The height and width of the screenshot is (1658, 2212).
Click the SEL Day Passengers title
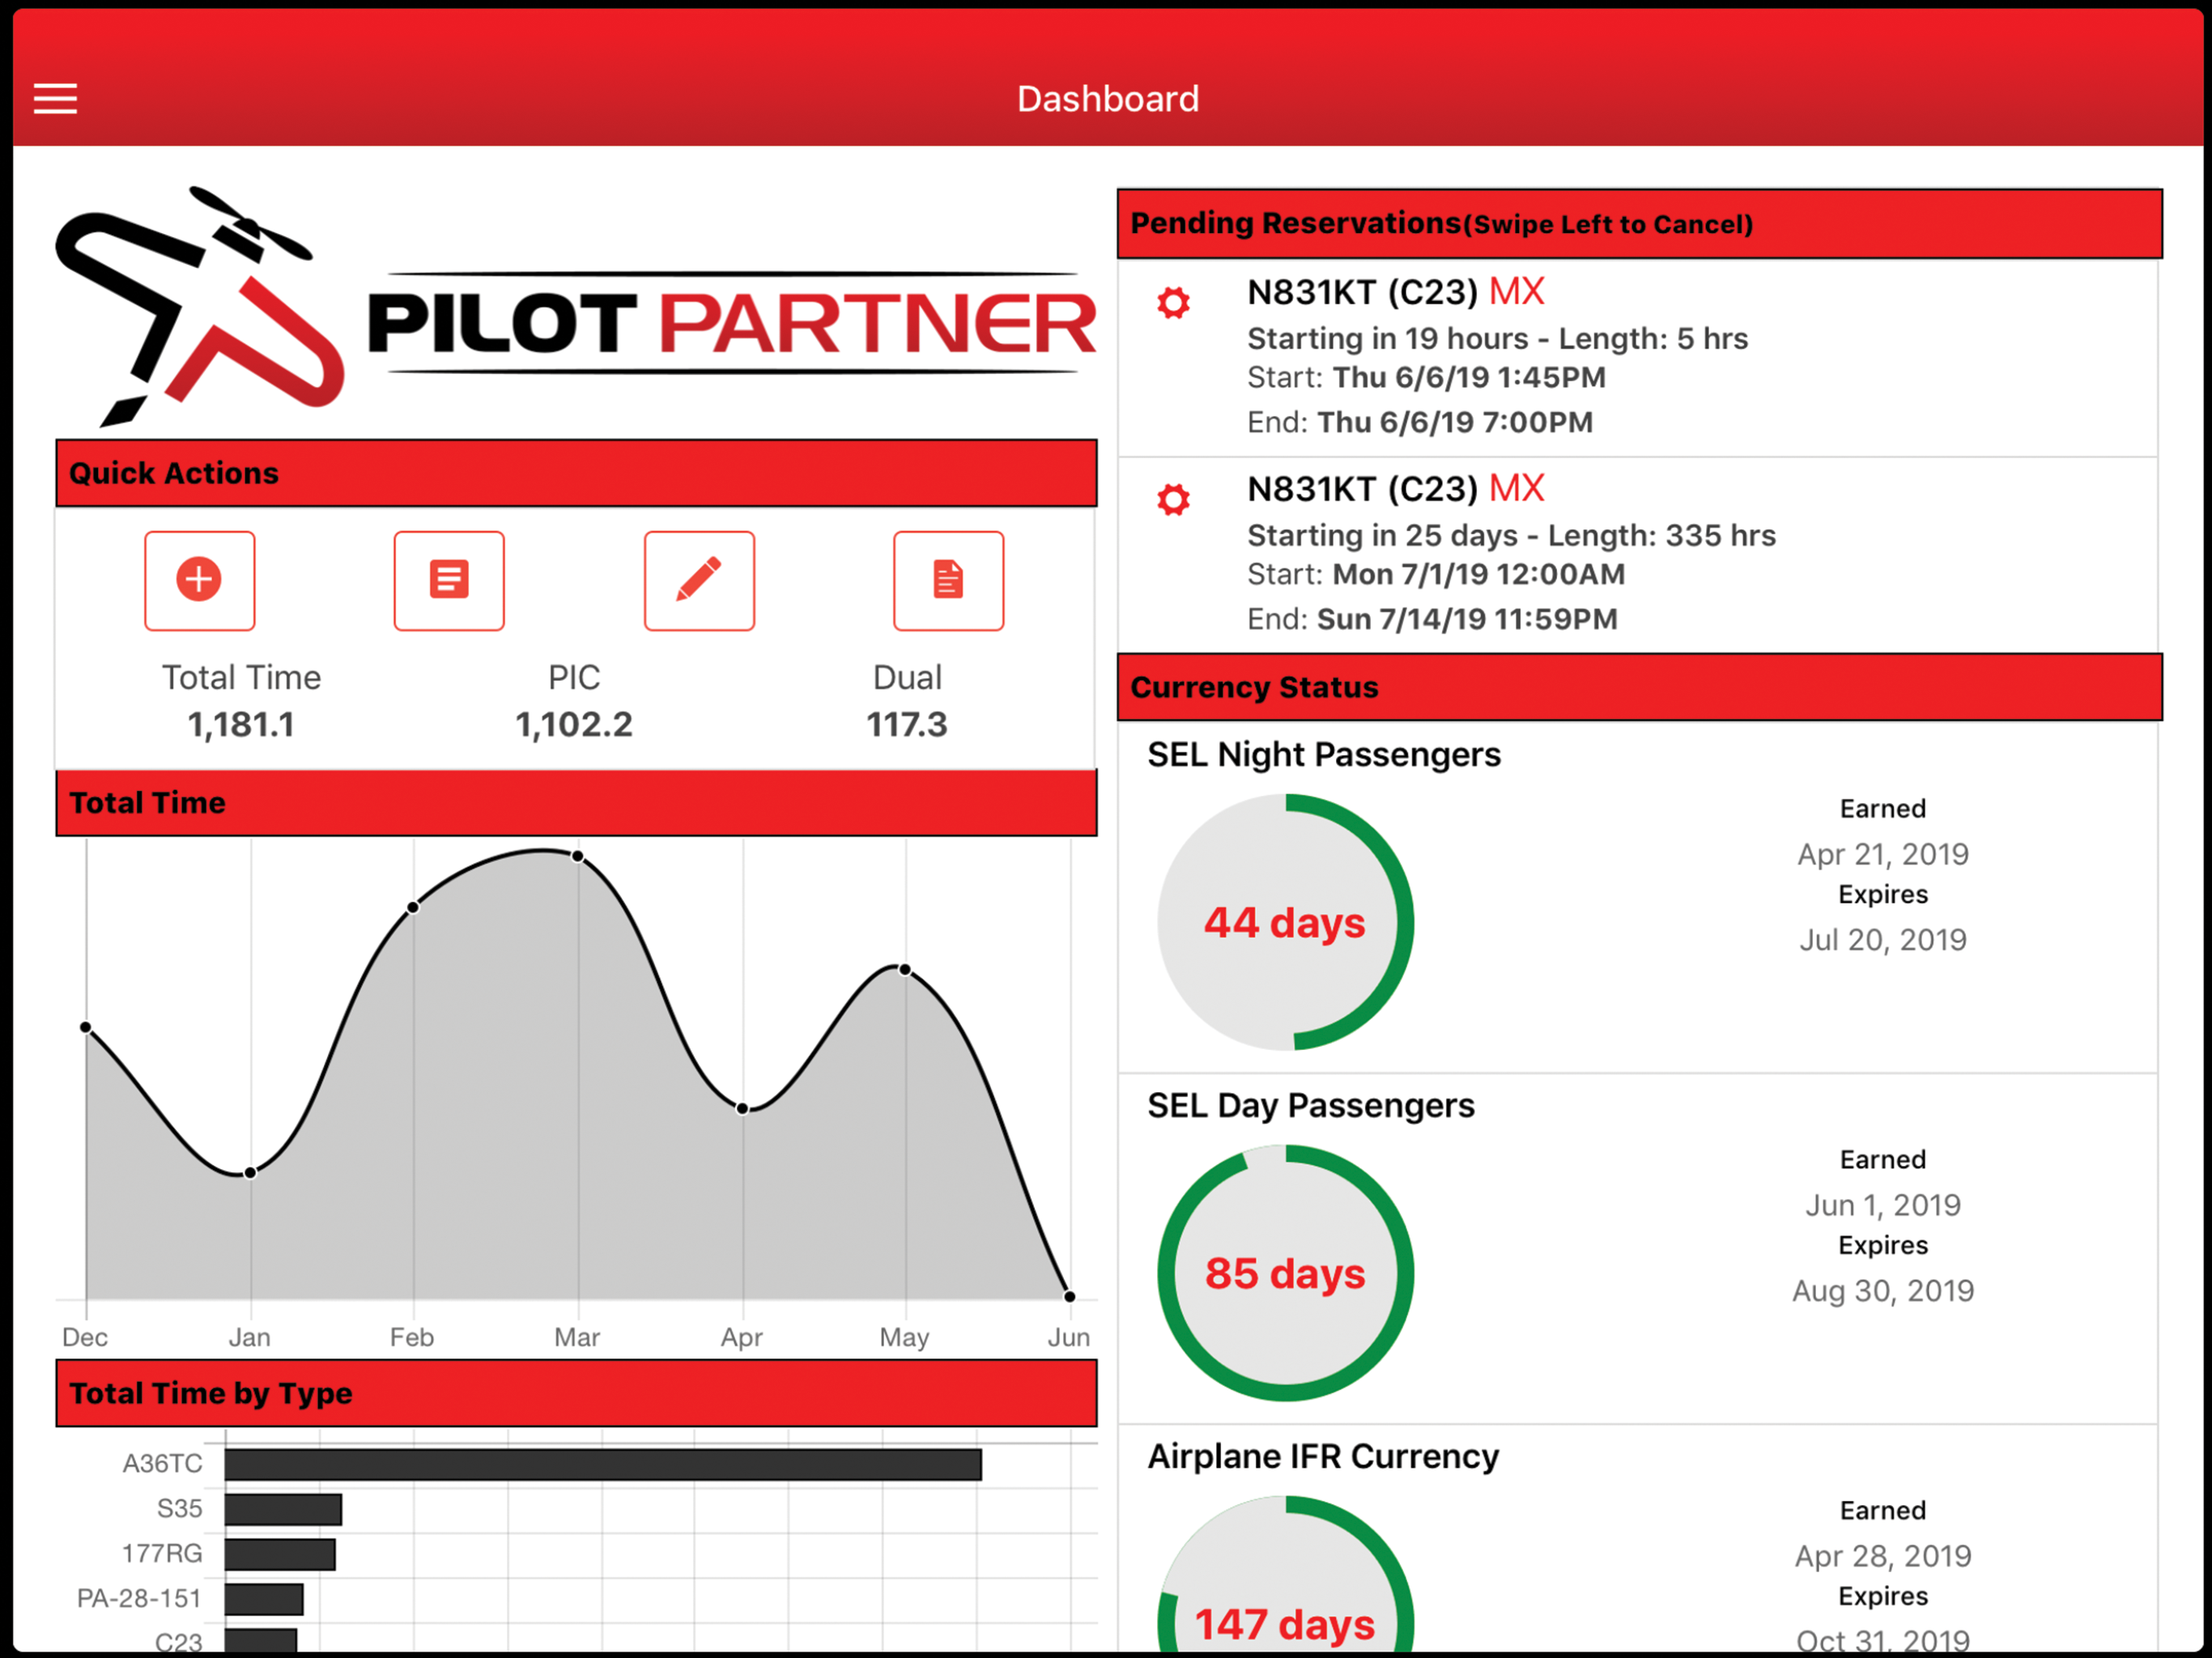point(1311,1105)
